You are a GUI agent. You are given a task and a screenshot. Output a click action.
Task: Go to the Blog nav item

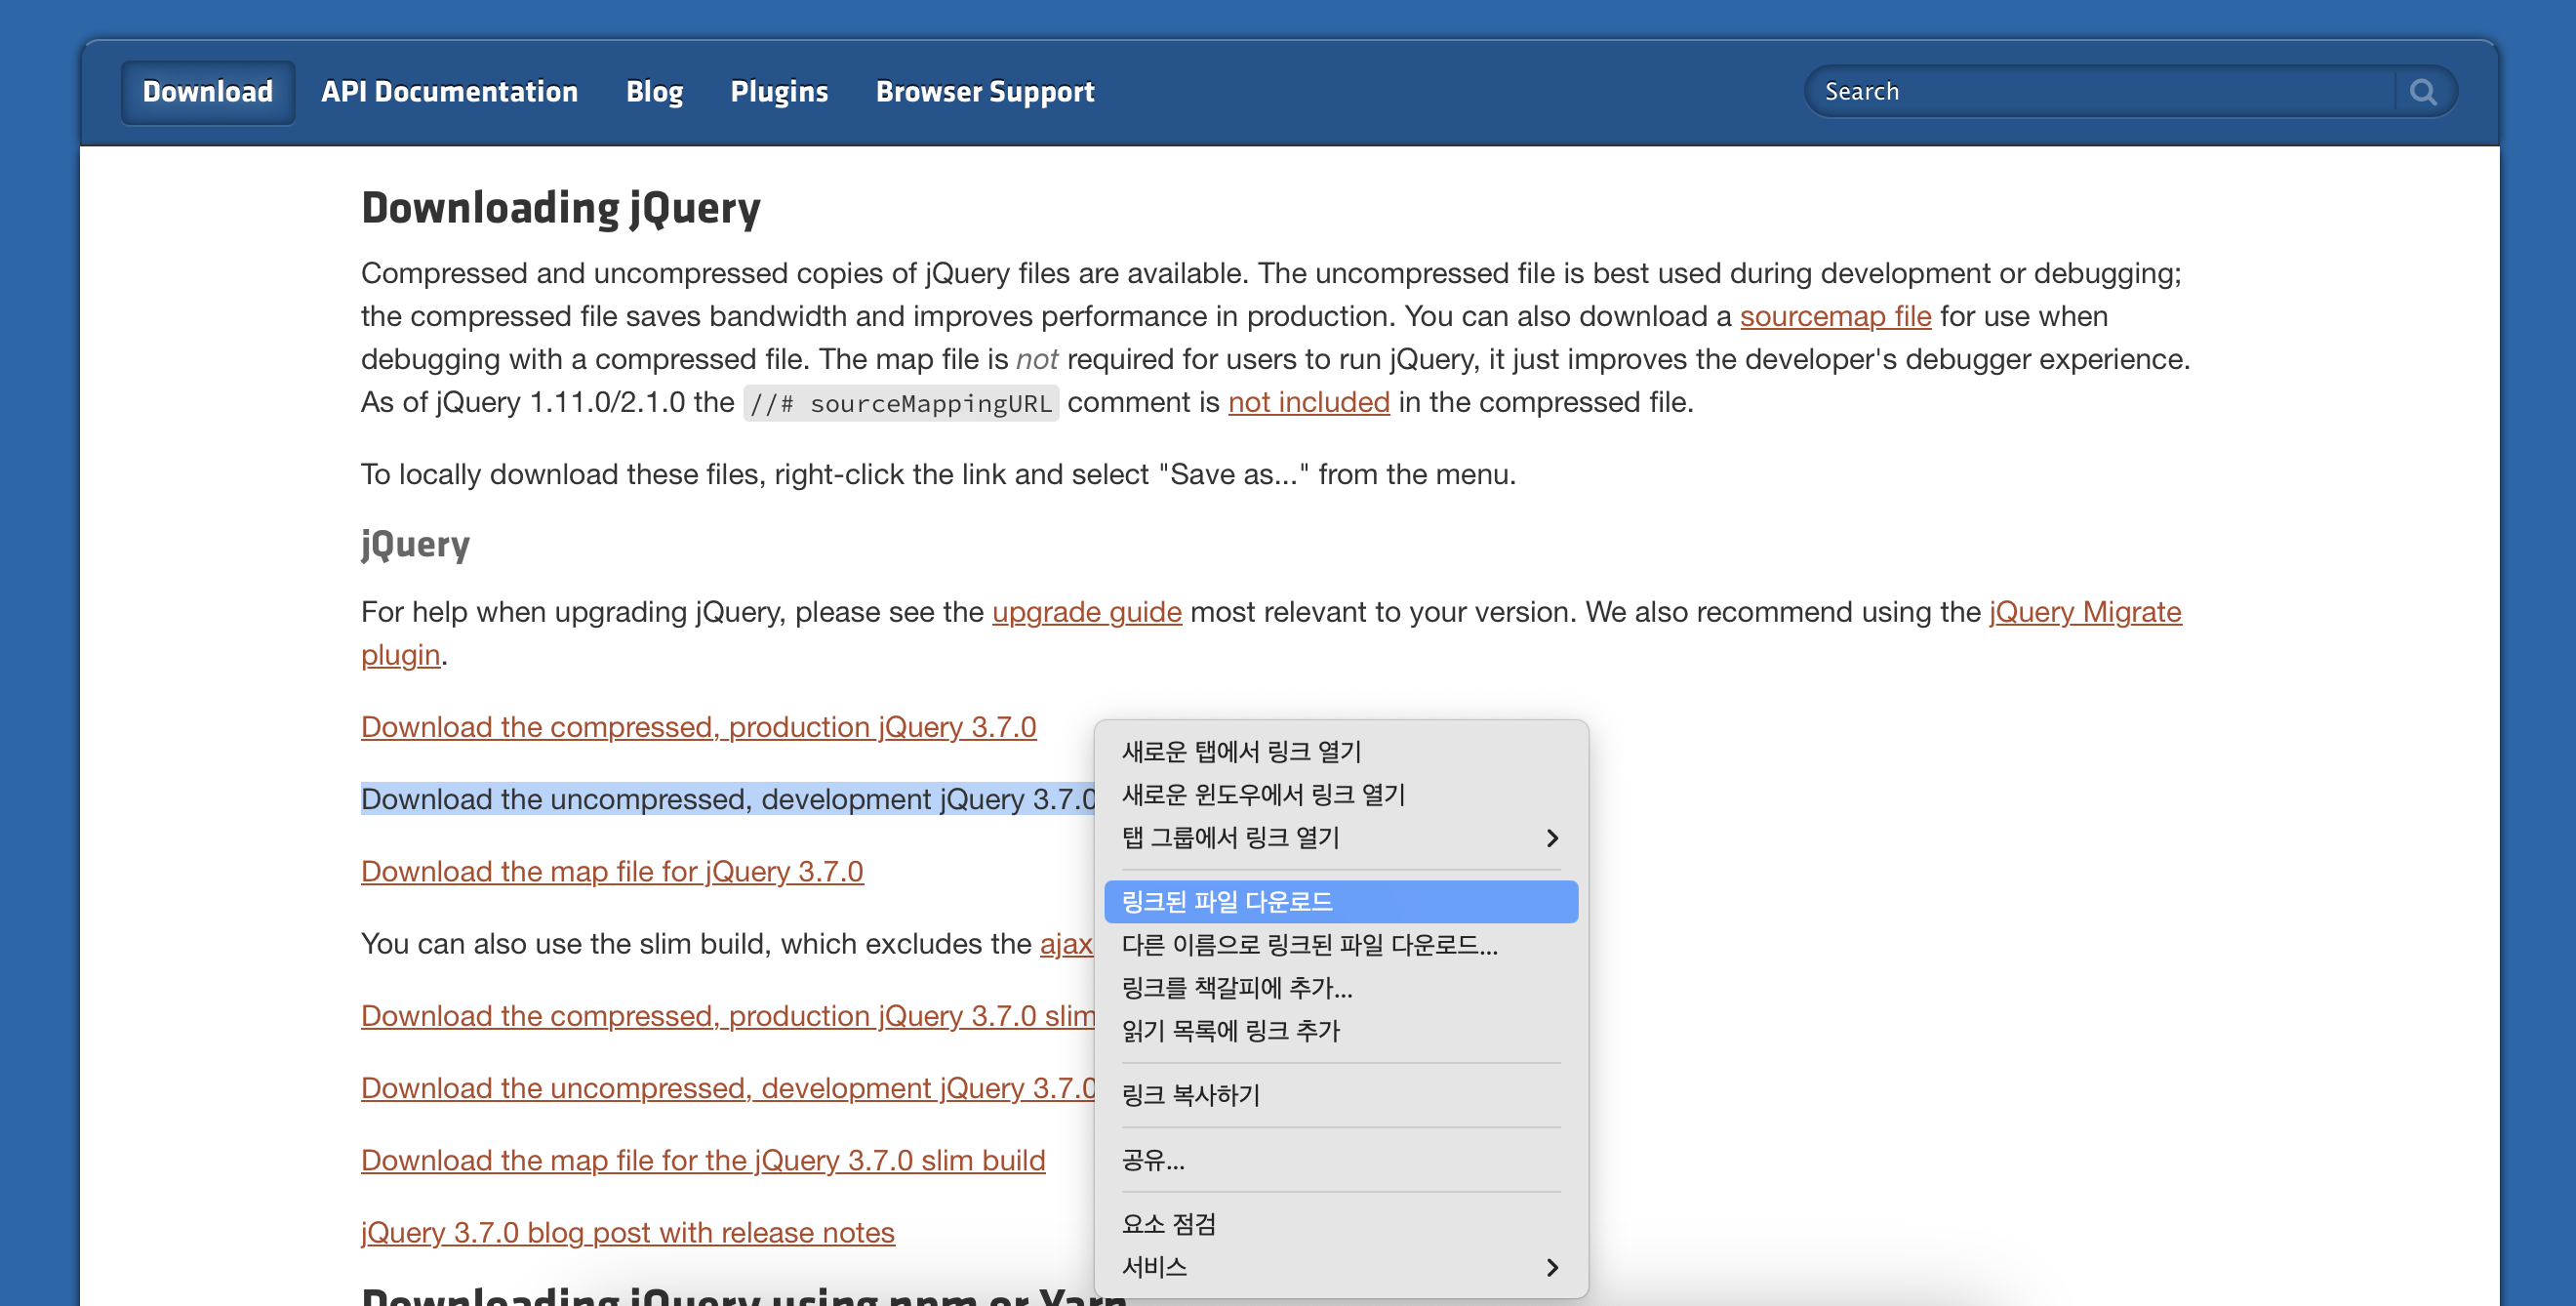[654, 92]
